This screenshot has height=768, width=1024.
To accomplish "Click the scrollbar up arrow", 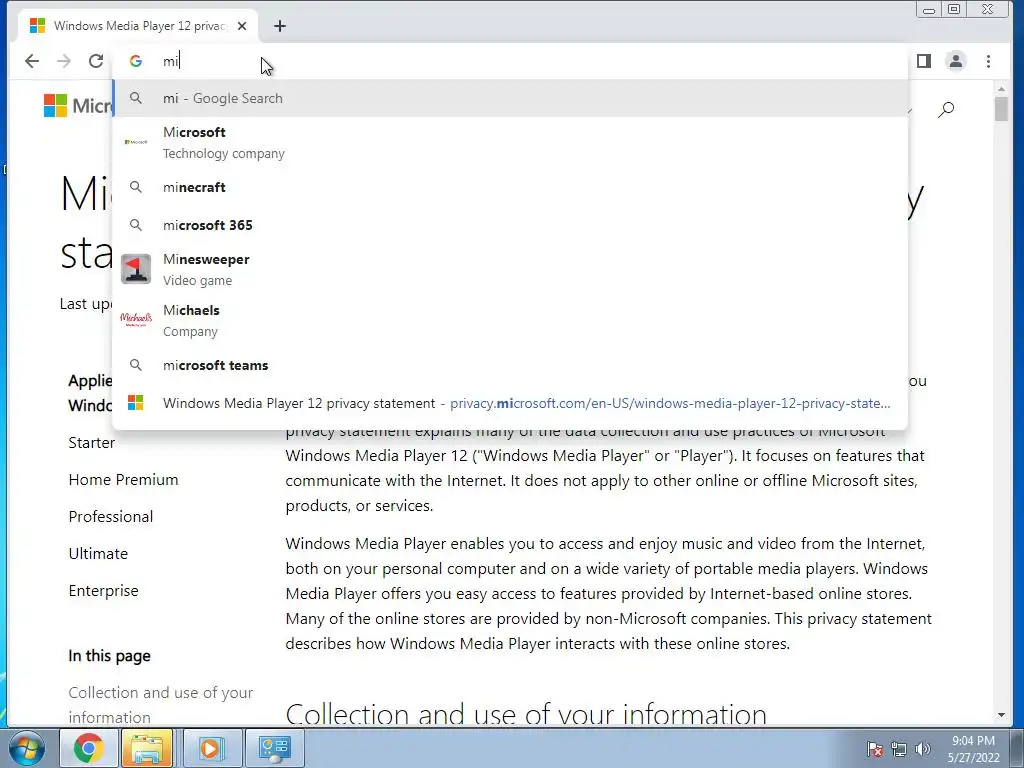I will 1001,88.
